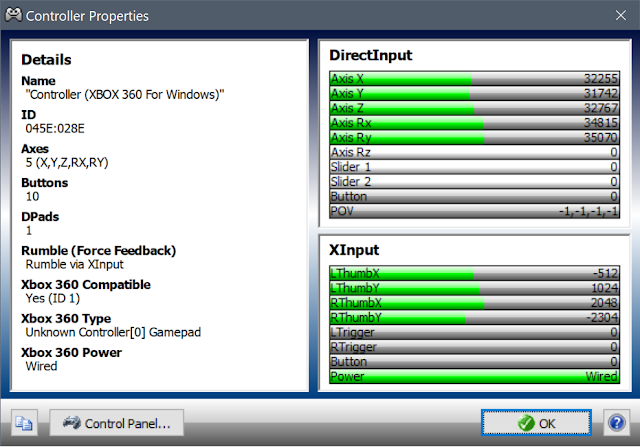Click the DirectInput Axis Z bar
640x447 pixels.
click(x=474, y=108)
